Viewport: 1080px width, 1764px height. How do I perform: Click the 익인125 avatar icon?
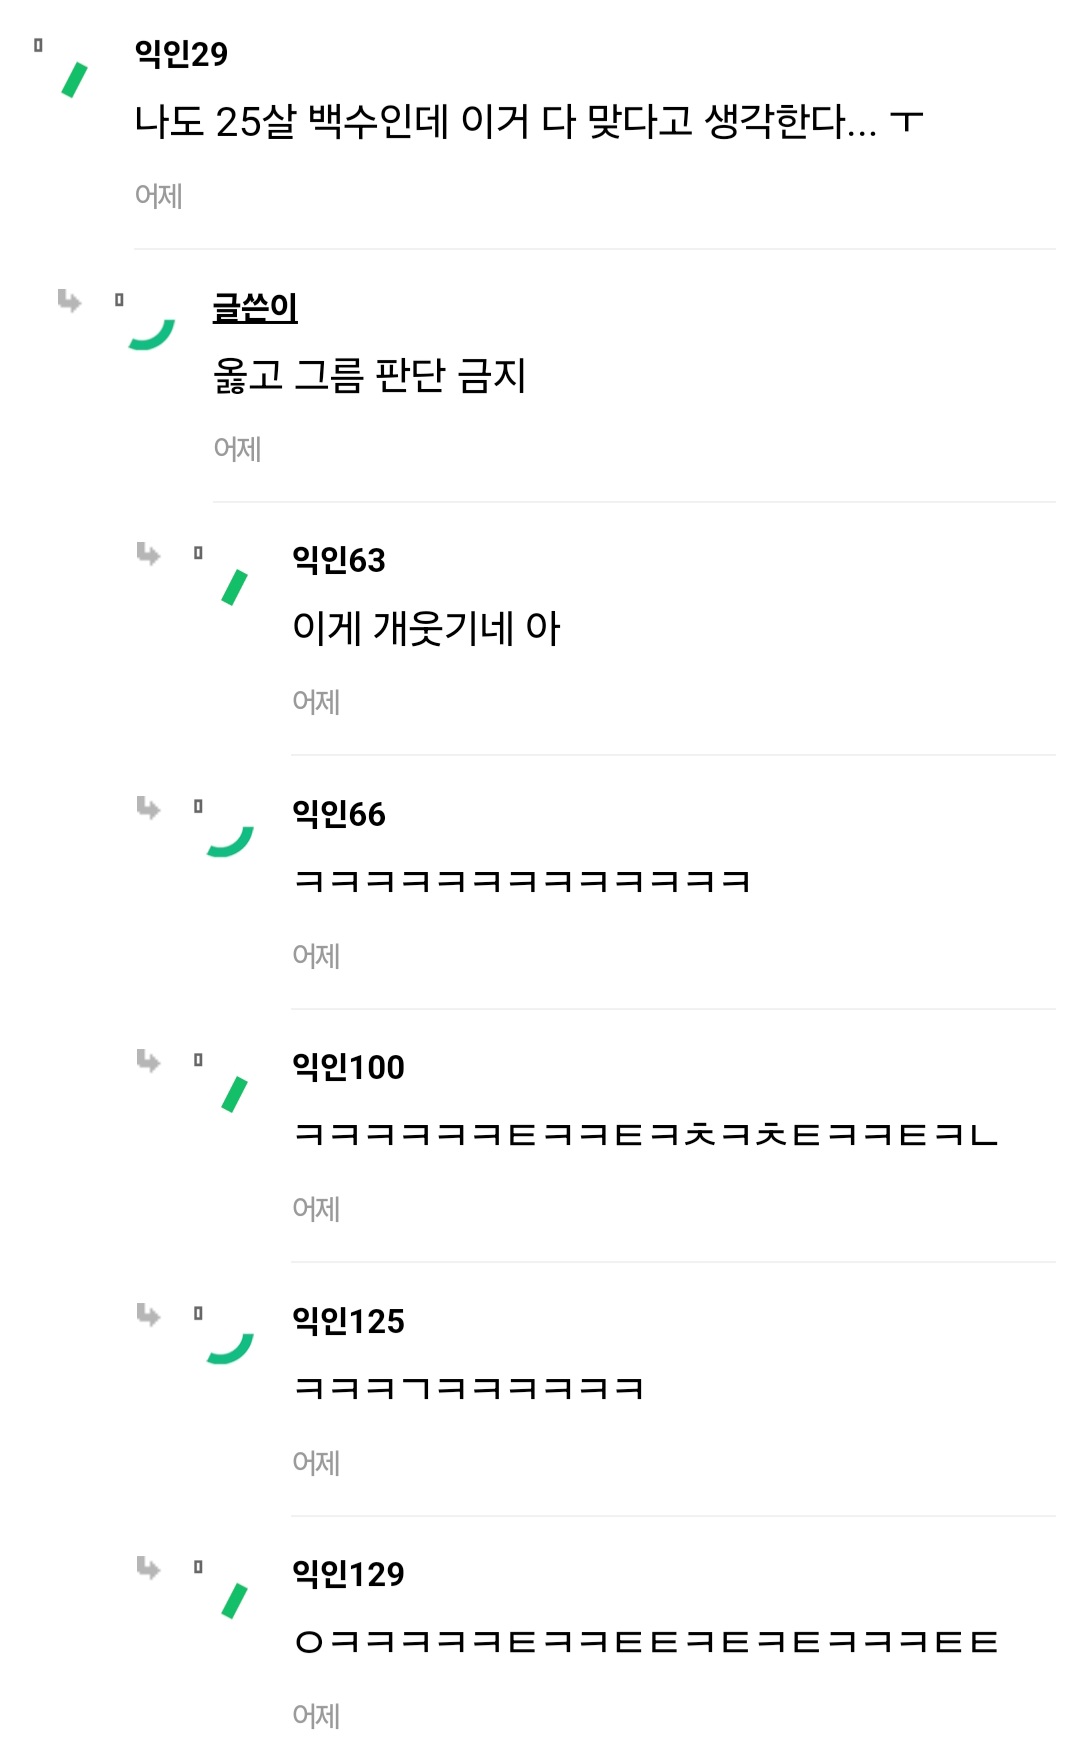[230, 1348]
